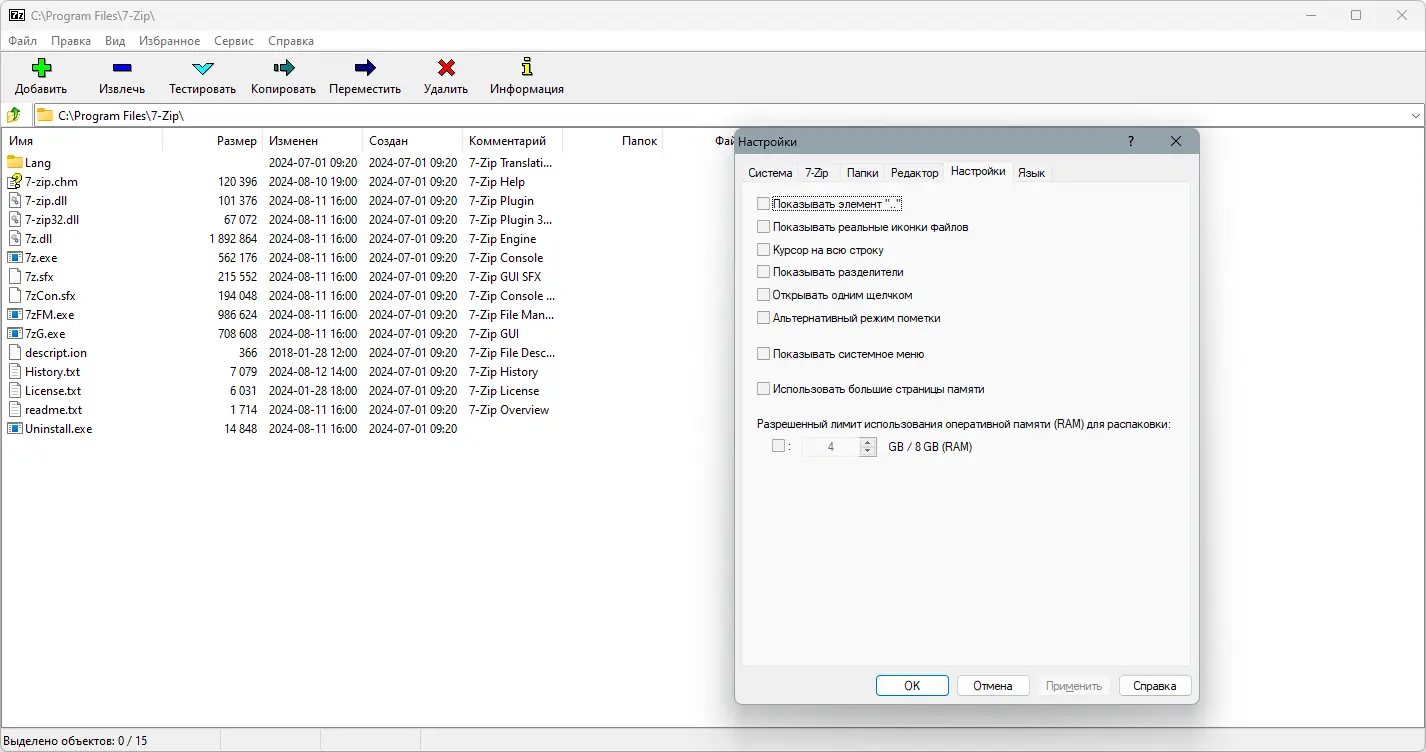
Task: Click the 7zFM.exe application icon
Action: 15,314
